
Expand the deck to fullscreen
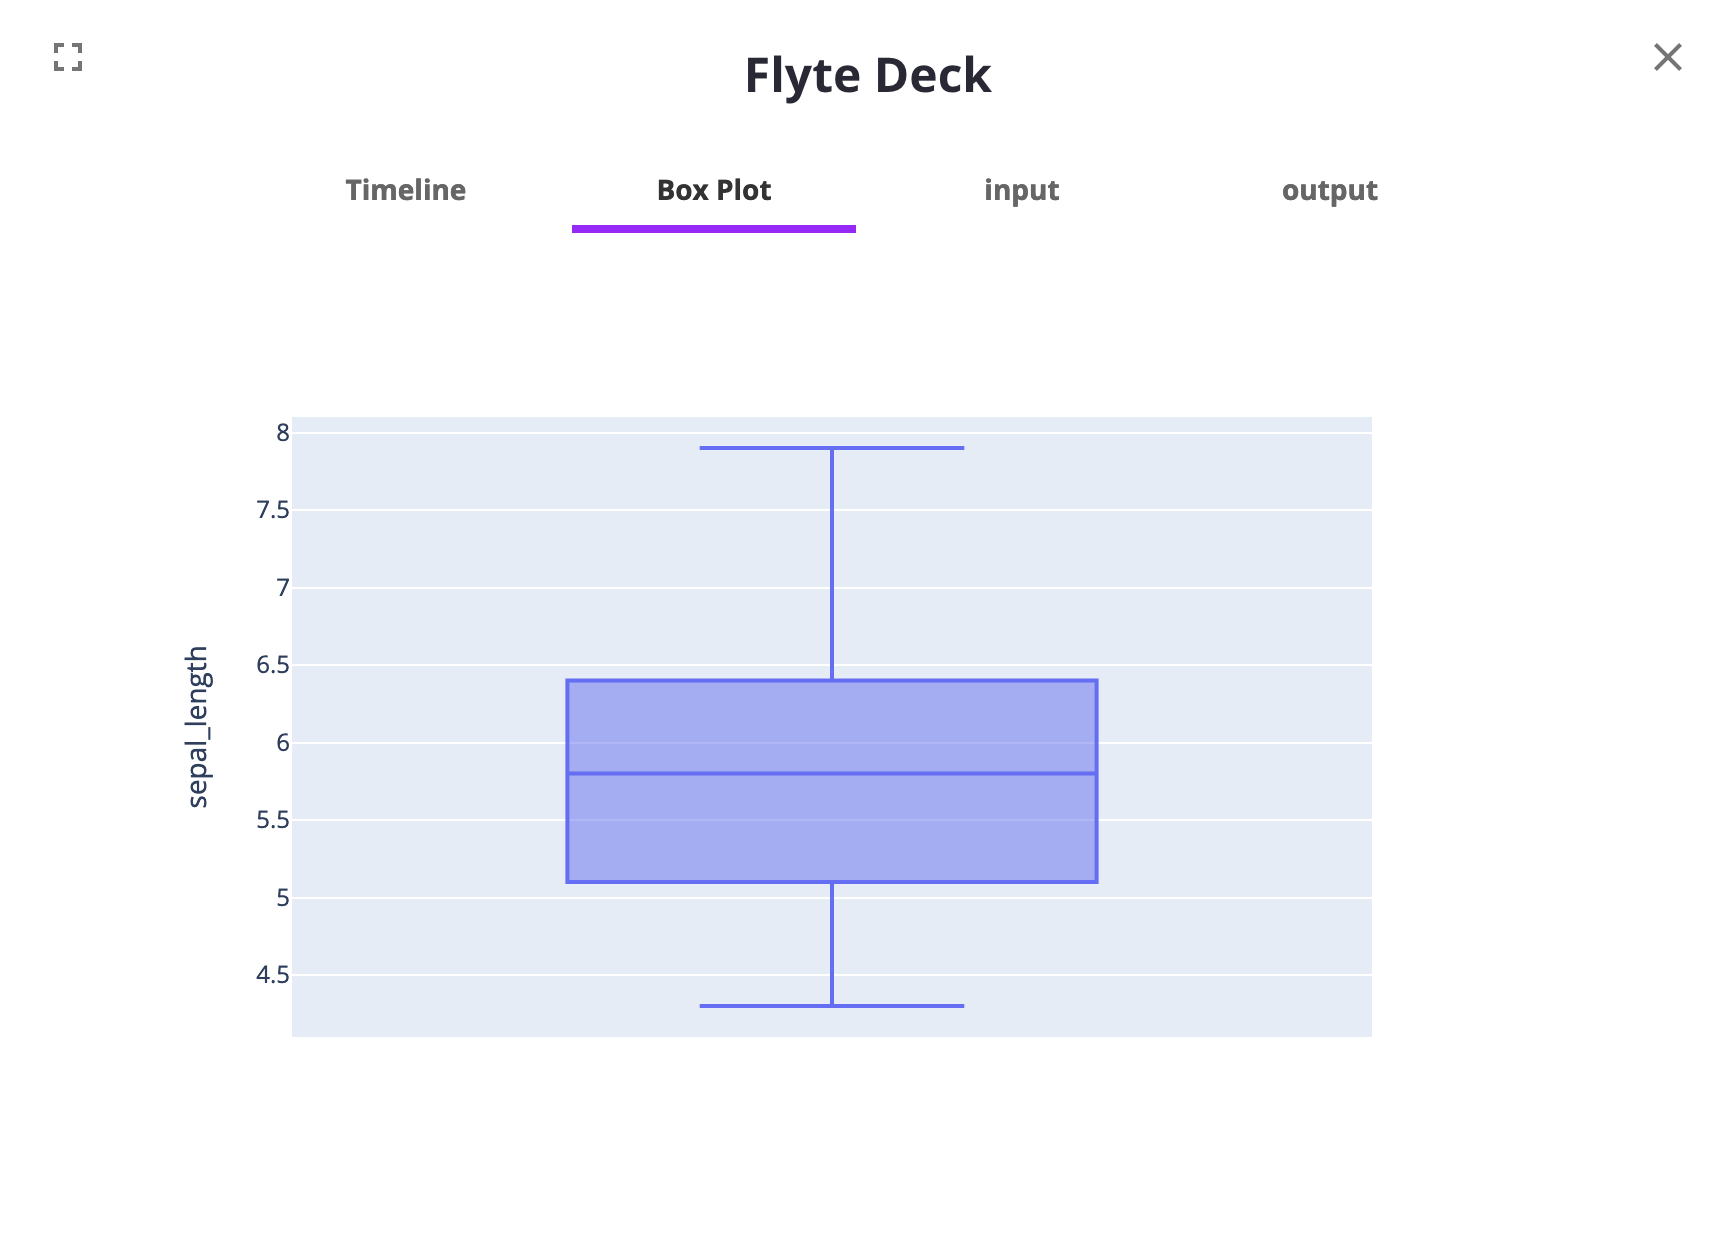click(x=68, y=57)
